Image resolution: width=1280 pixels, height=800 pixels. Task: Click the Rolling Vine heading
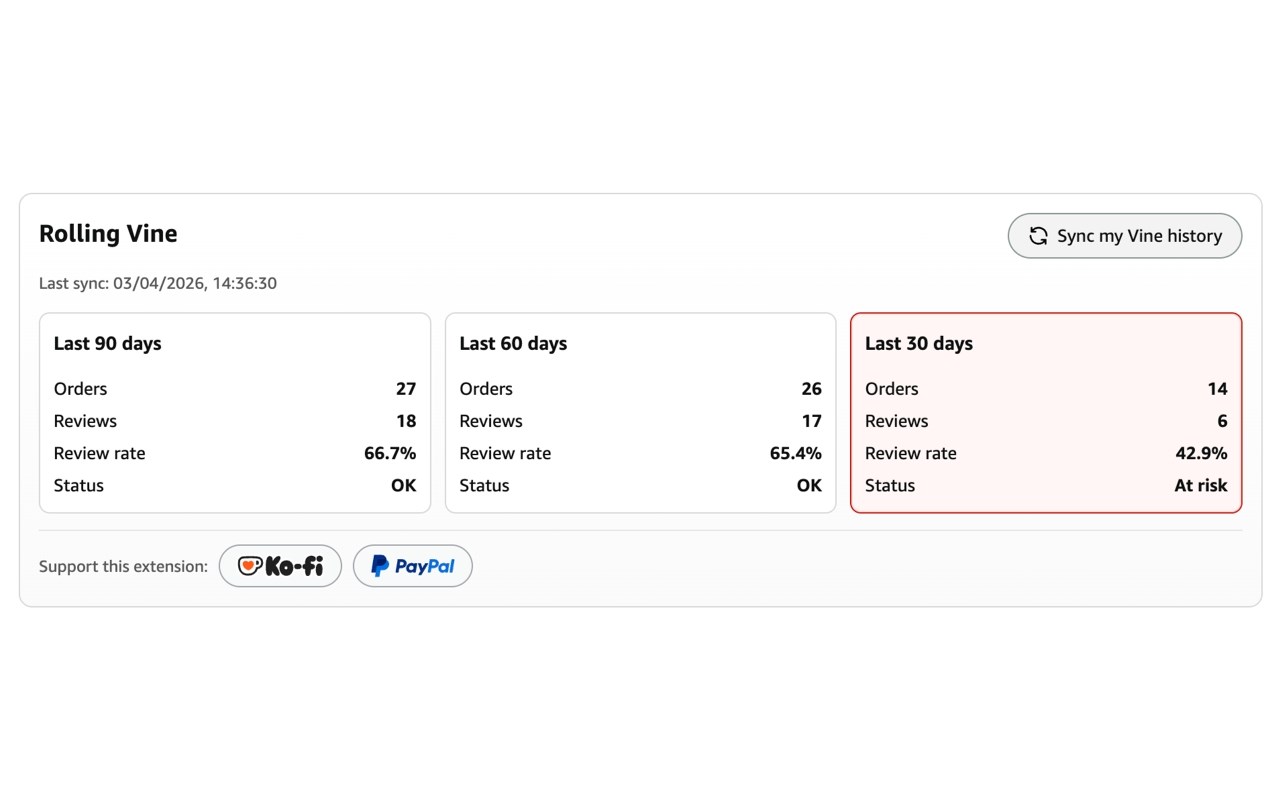pos(108,234)
